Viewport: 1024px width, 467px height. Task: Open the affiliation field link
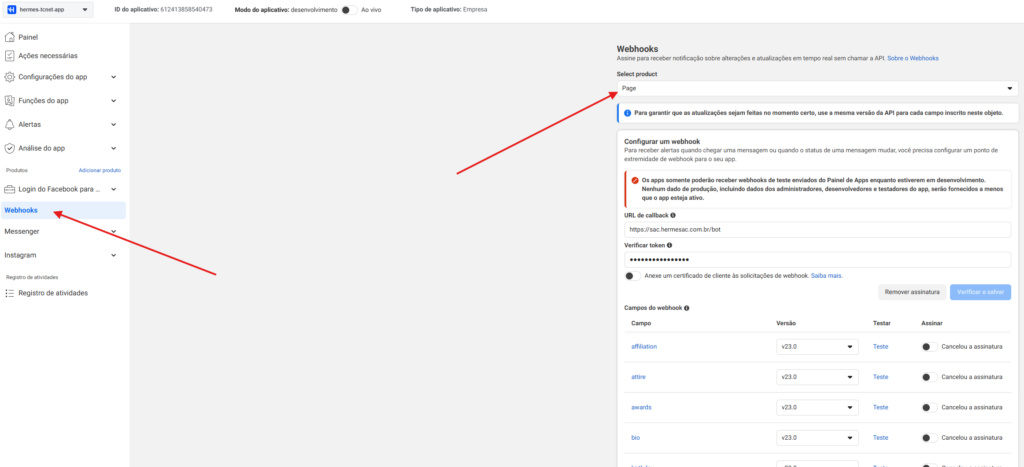tap(644, 346)
